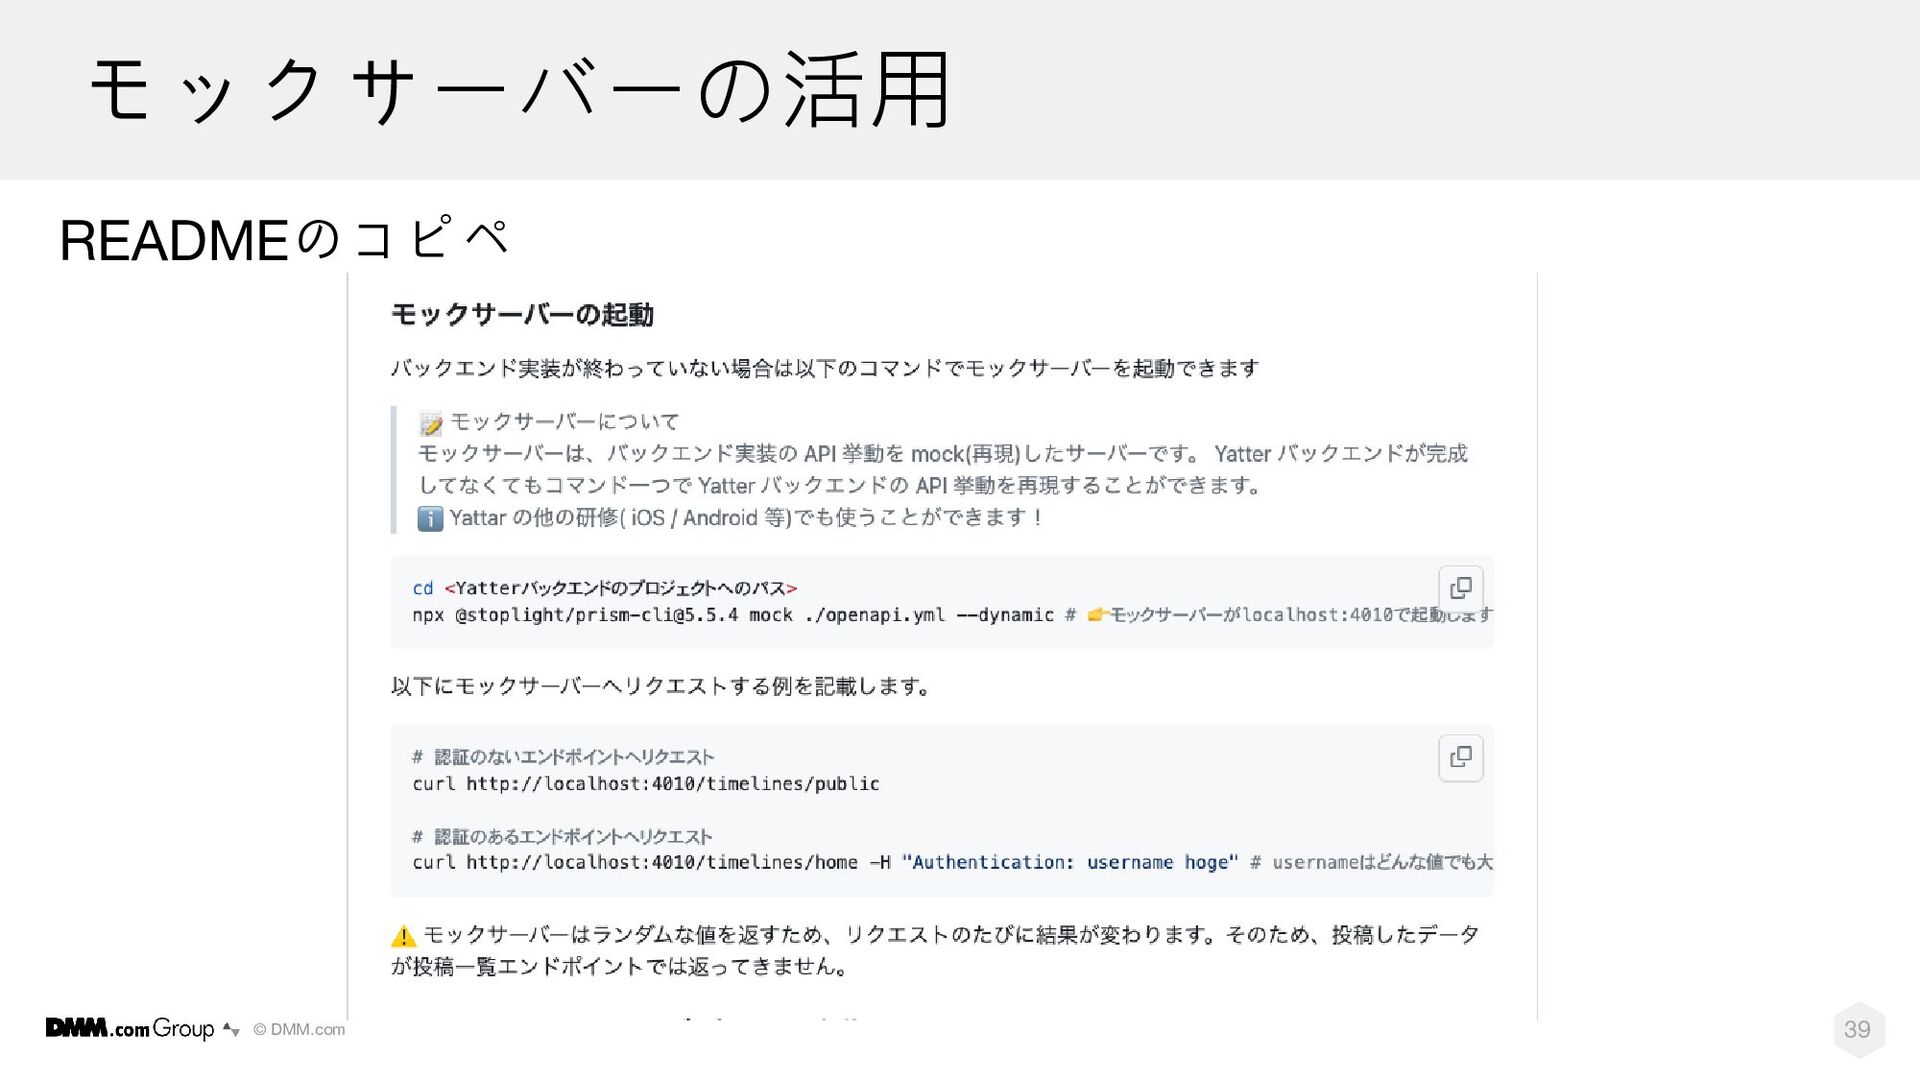1920x1080 pixels.
Task: Click the sentence starting バックエンド実装が終わっていない場合
Action: click(x=825, y=368)
